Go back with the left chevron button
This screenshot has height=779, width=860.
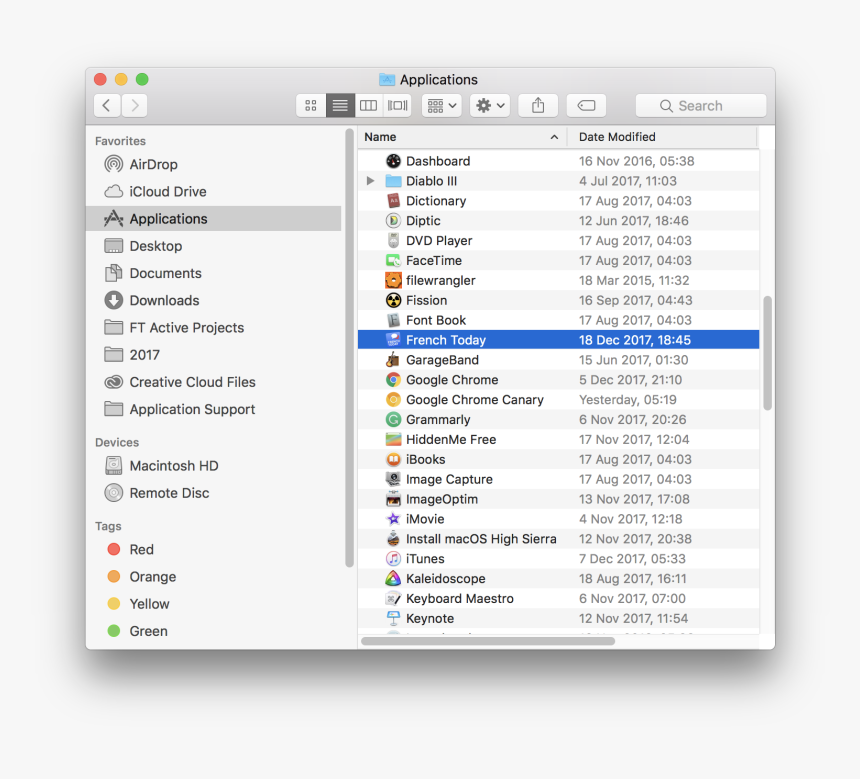[107, 105]
